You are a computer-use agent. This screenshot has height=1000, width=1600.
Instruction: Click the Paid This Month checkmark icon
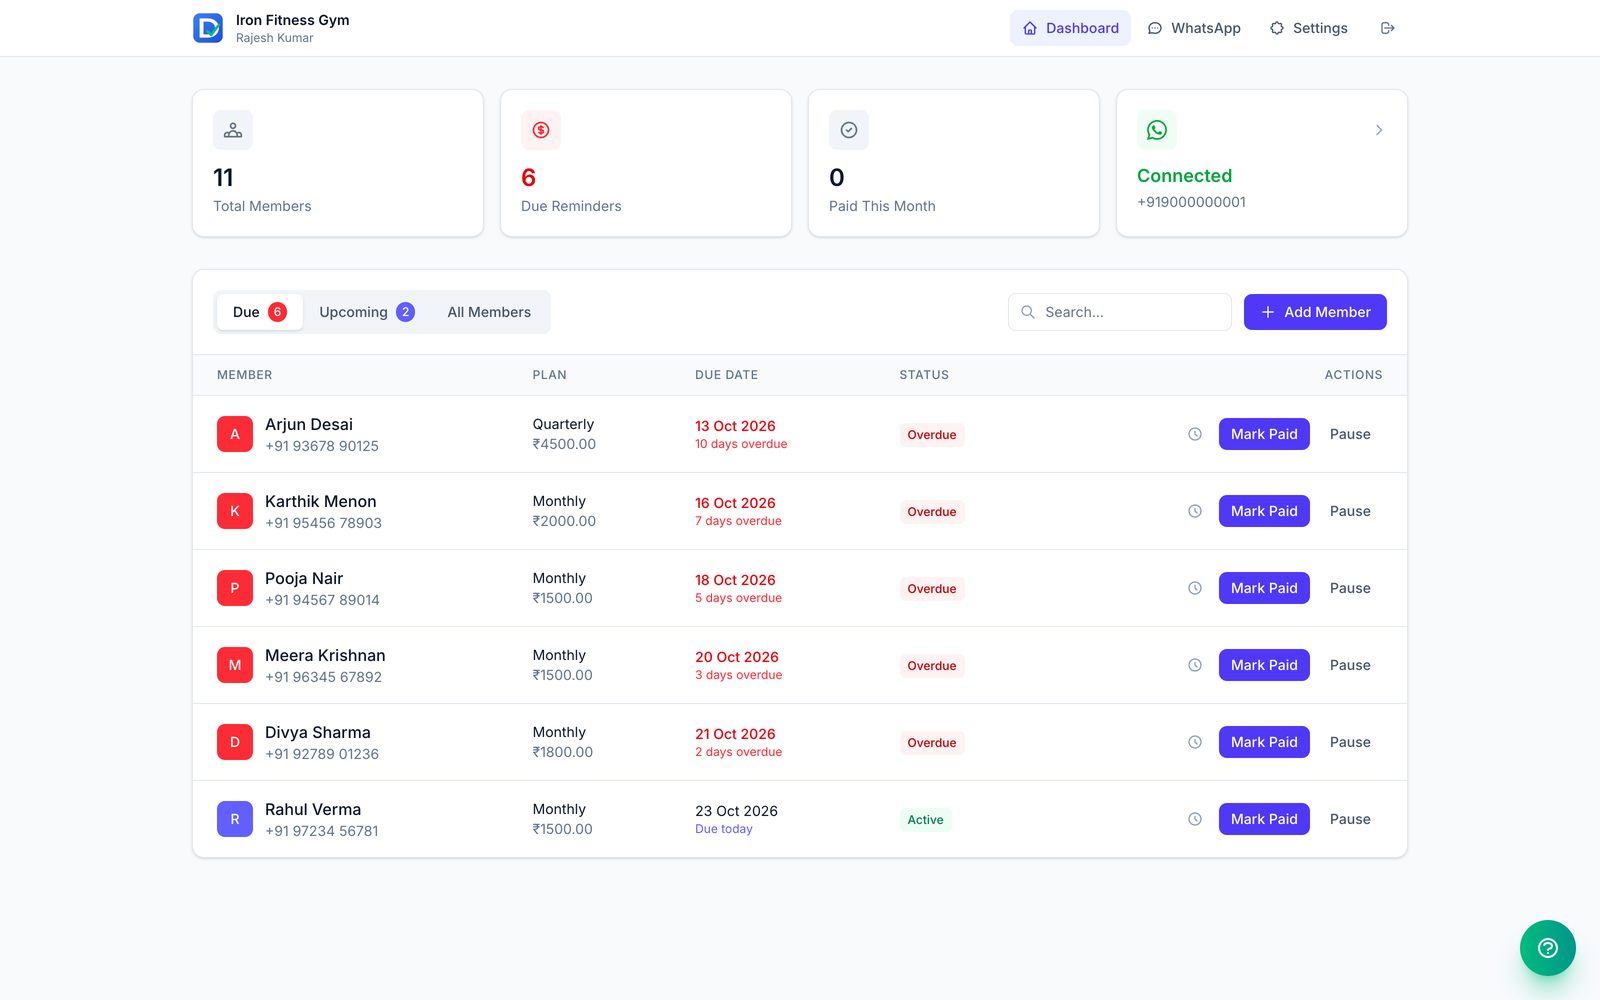[849, 130]
